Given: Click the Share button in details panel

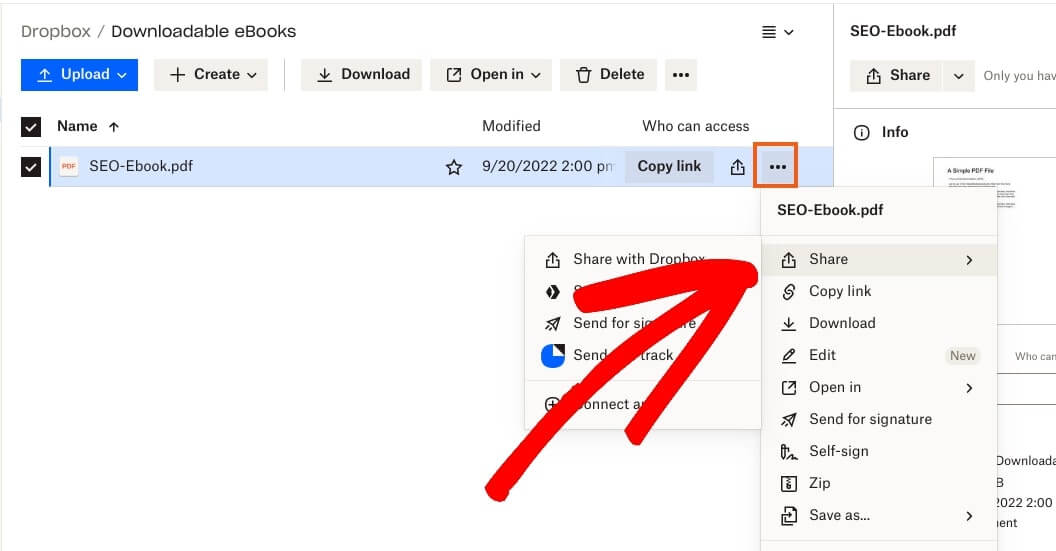Looking at the screenshot, I should [x=898, y=75].
